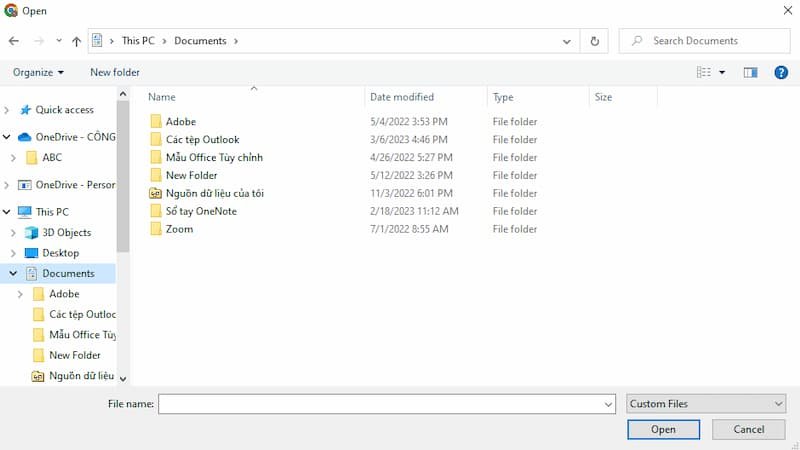Click sidebar scrollbar down arrow
This screenshot has height=450, width=800.
pos(122,379)
